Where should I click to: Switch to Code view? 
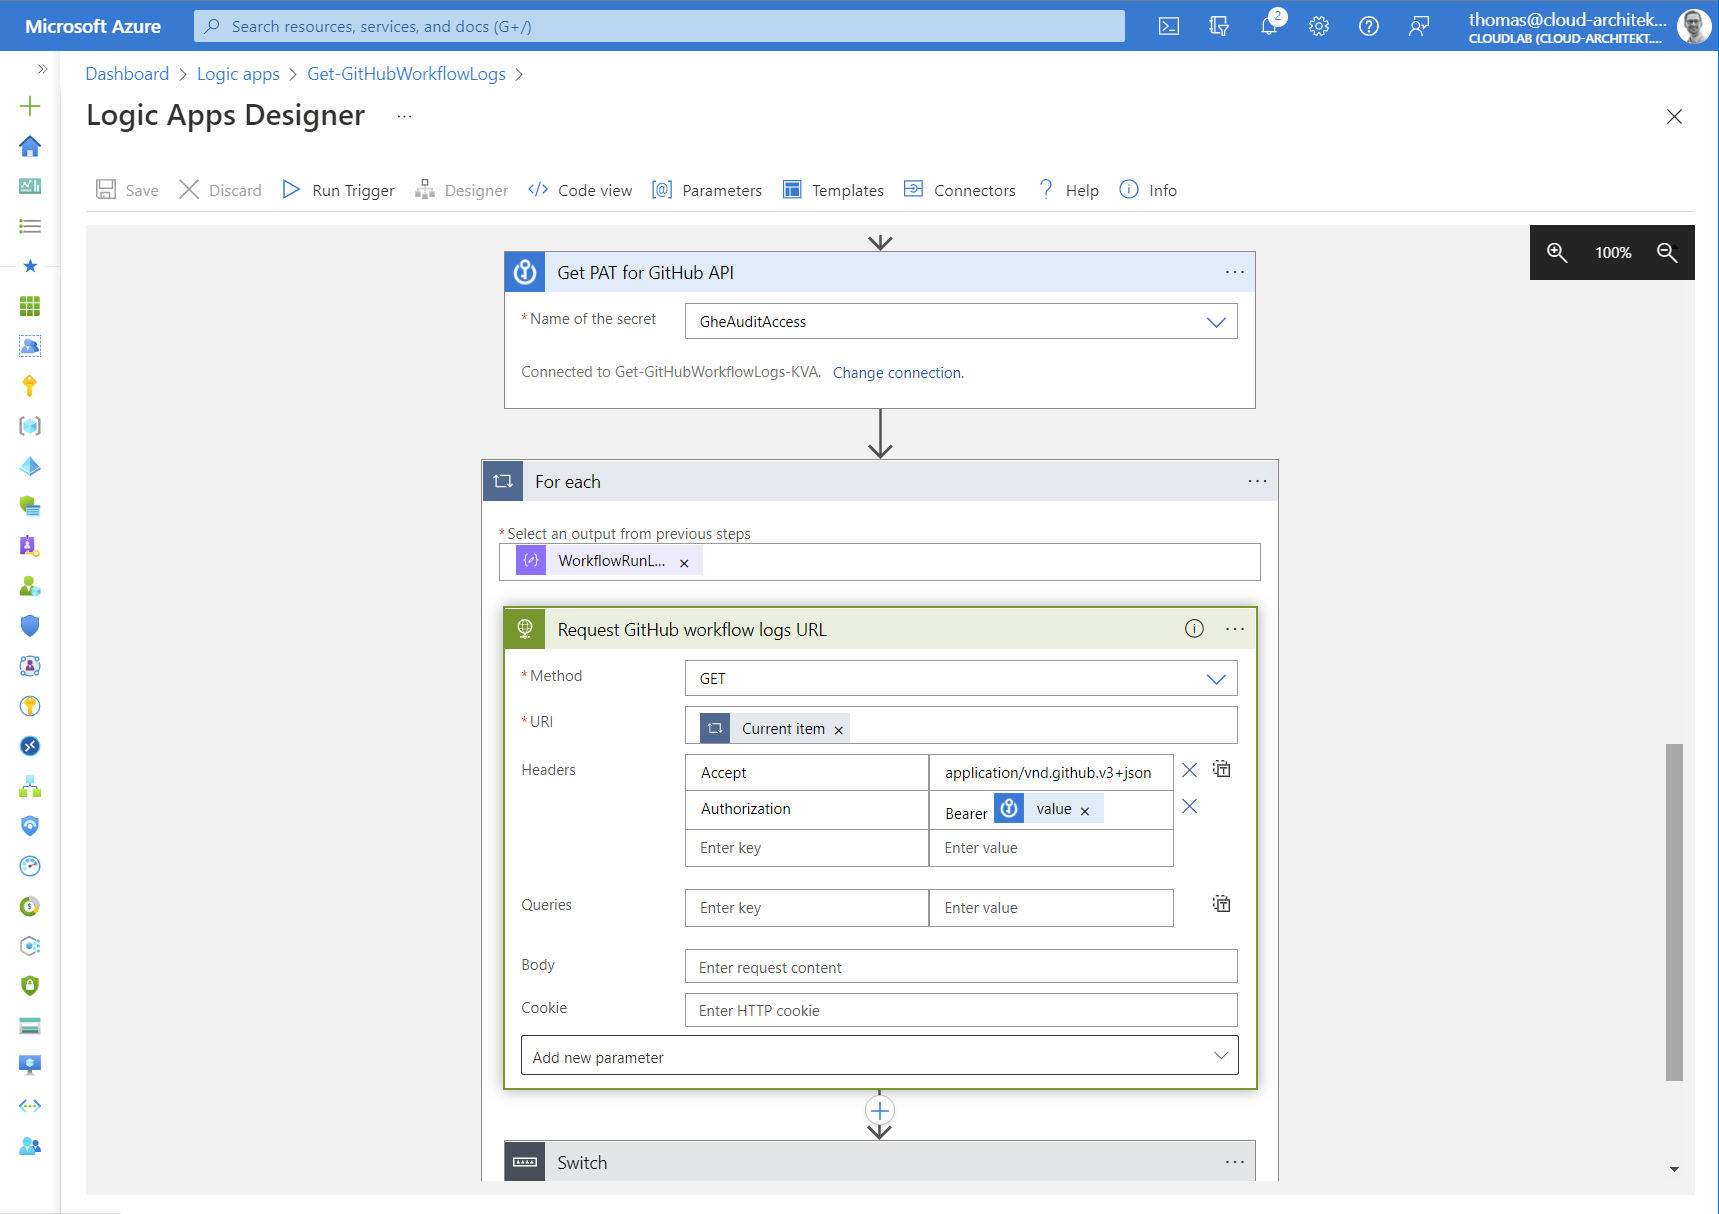[x=580, y=190]
